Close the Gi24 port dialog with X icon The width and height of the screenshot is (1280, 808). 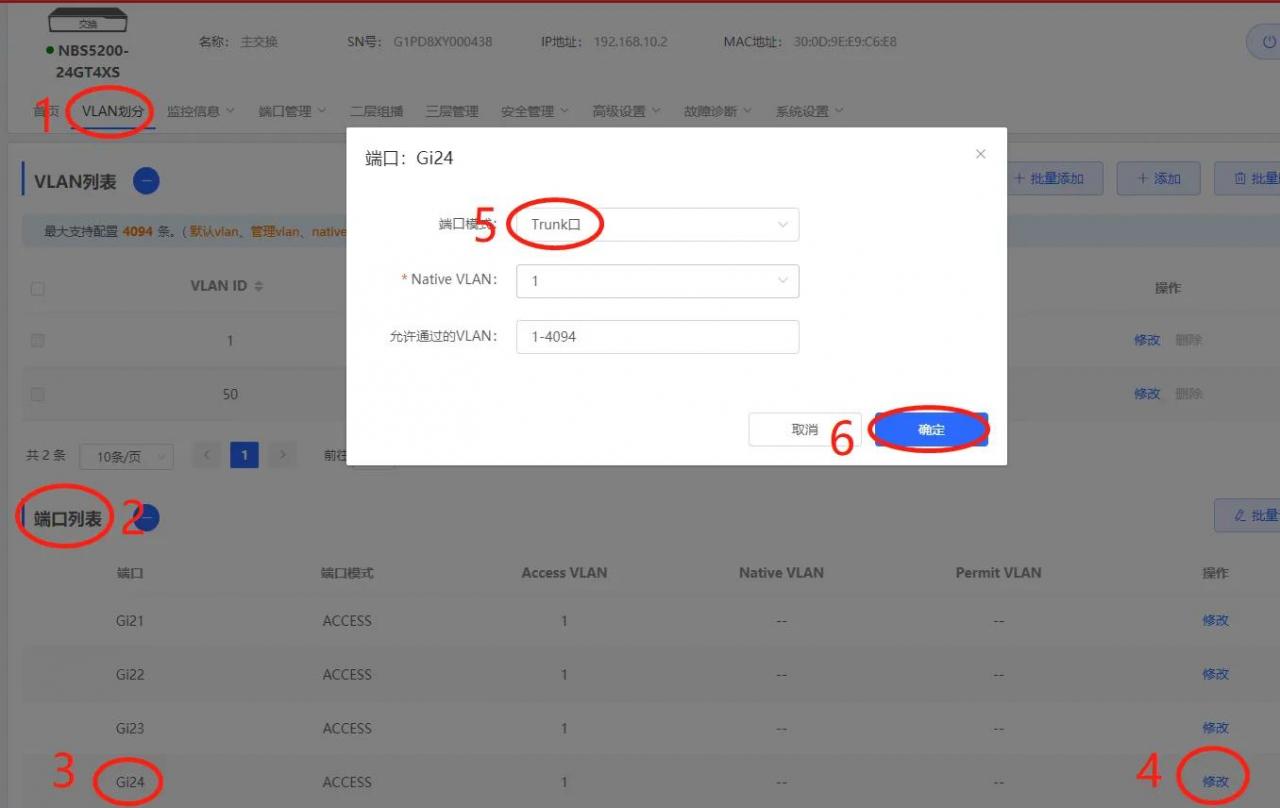click(x=980, y=154)
